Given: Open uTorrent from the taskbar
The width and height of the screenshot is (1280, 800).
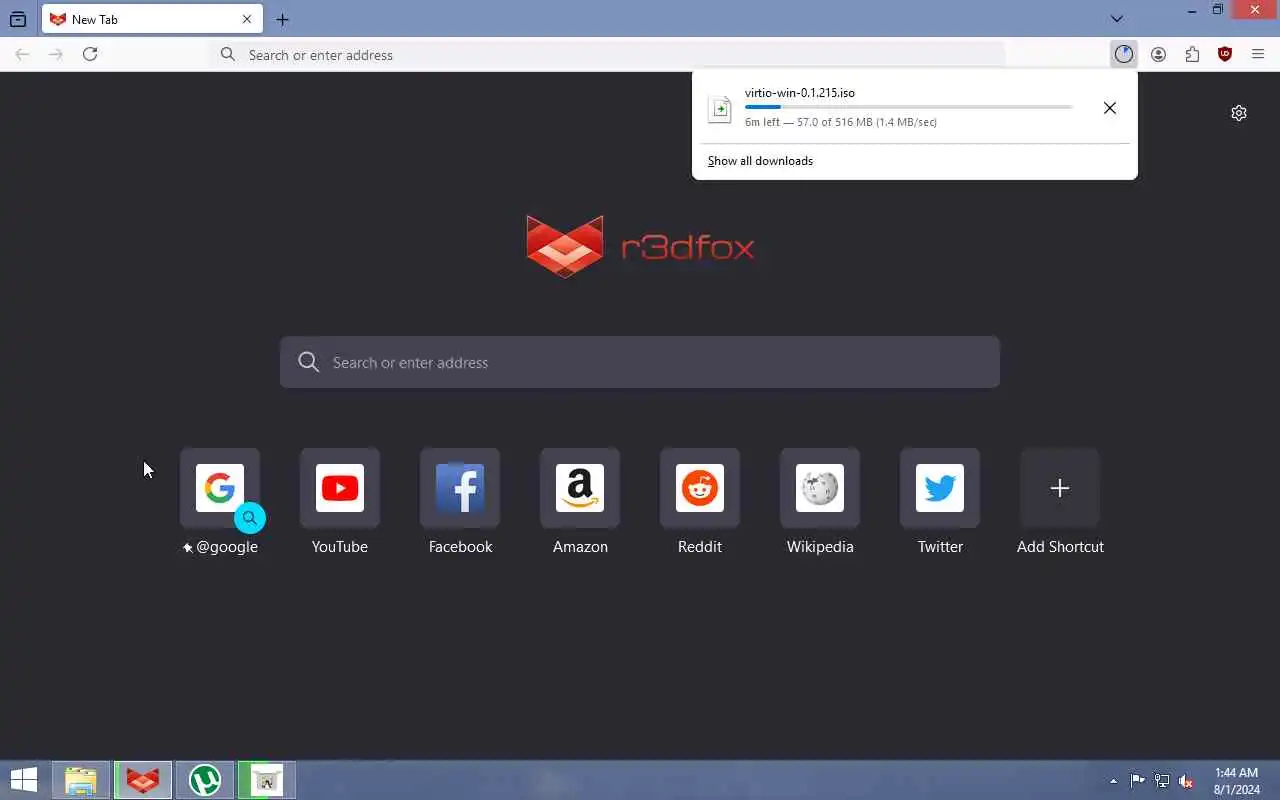Looking at the screenshot, I should coord(205,780).
